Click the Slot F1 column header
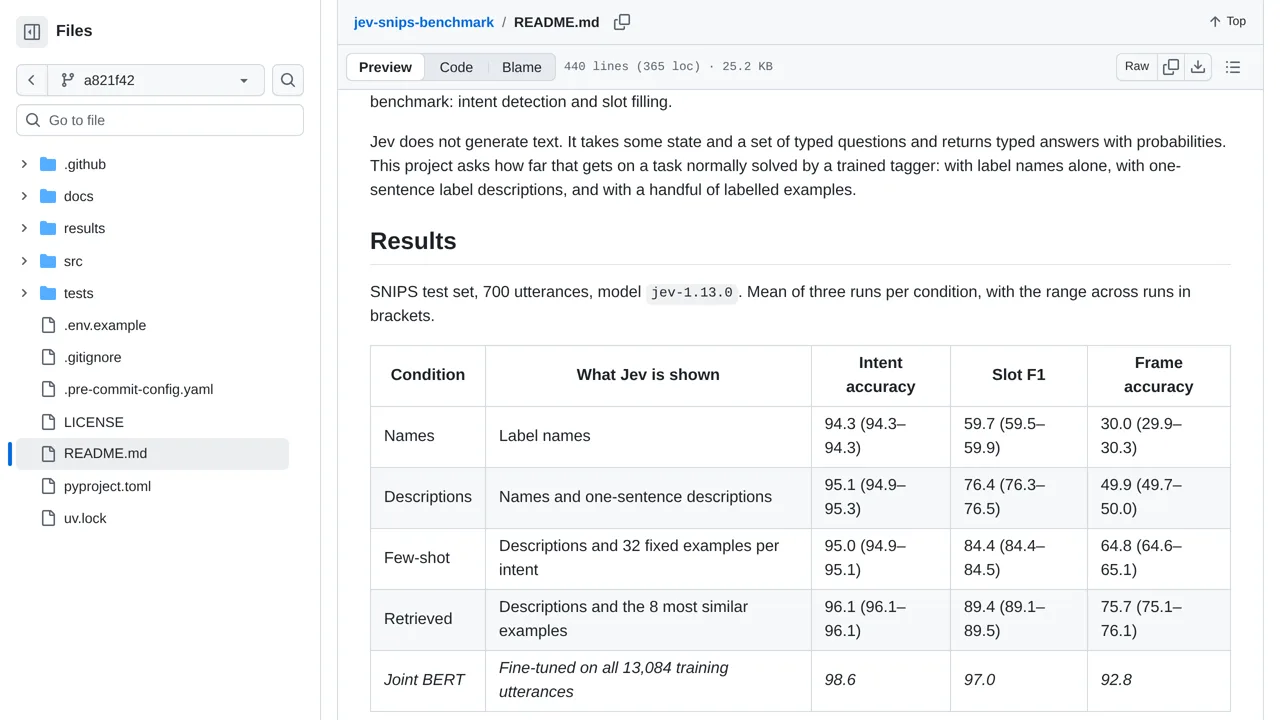Viewport: 1280px width, 720px height. 1019,375
